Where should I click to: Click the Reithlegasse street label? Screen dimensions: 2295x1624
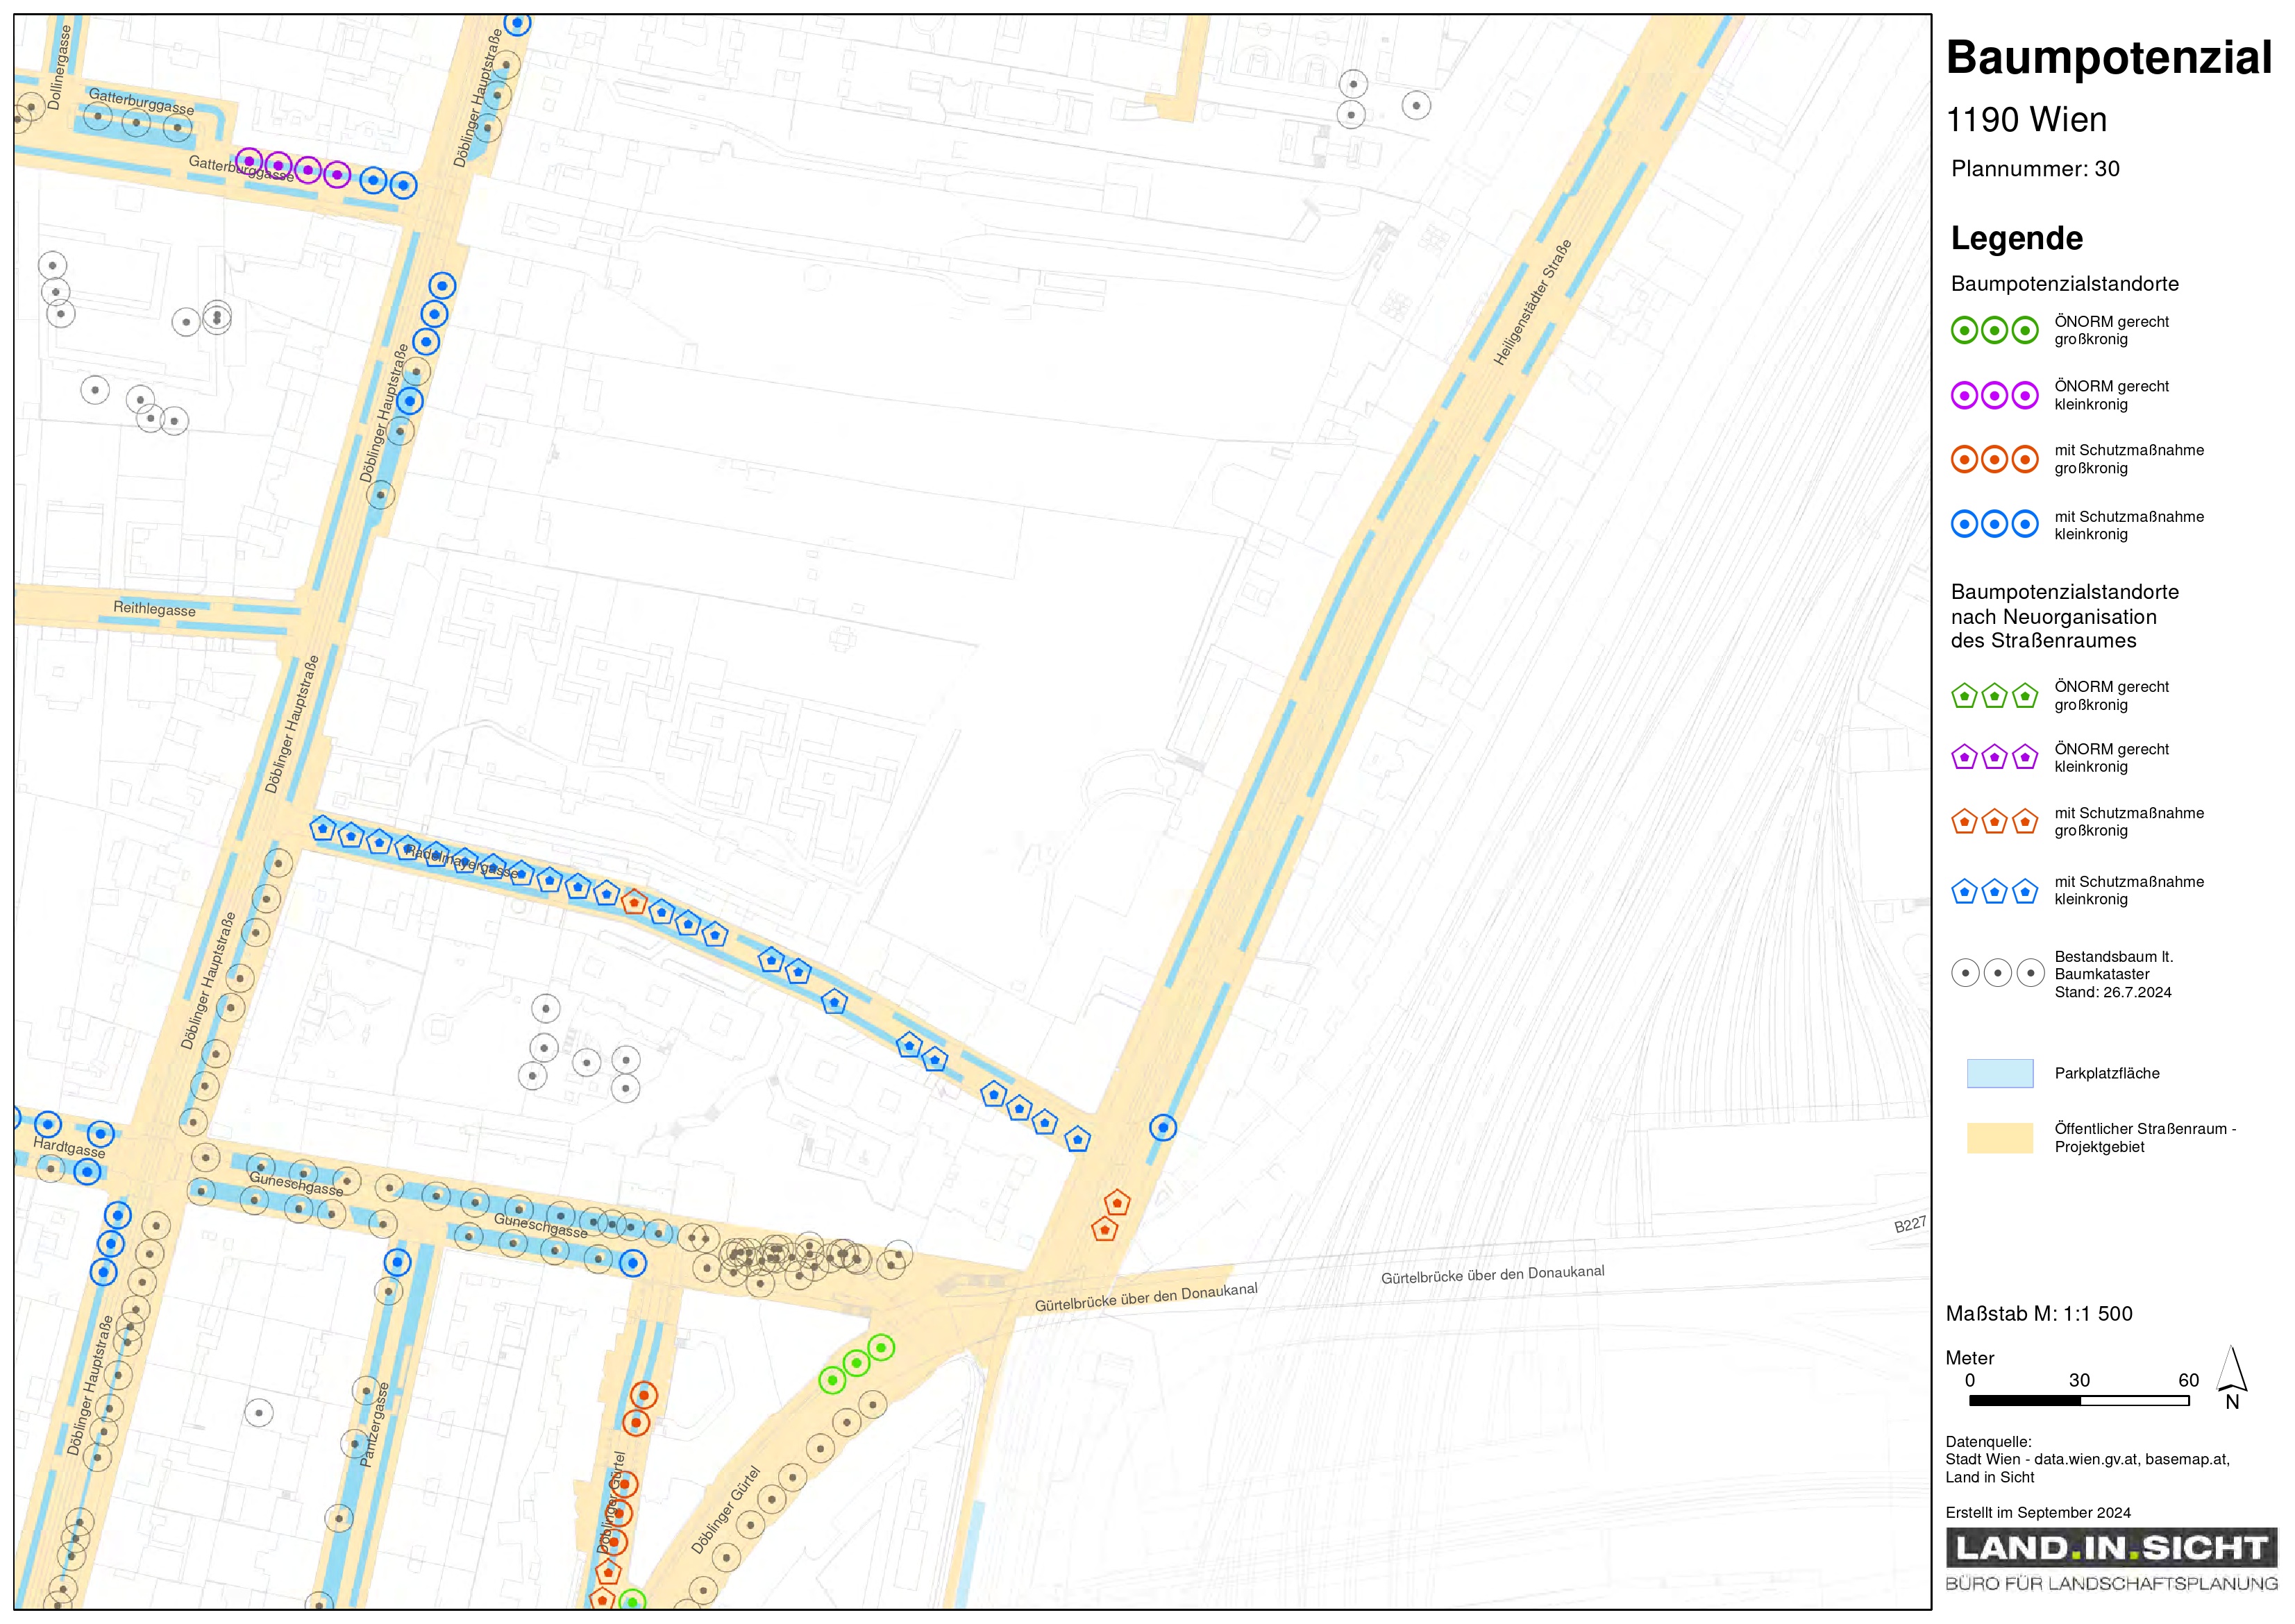click(x=154, y=608)
